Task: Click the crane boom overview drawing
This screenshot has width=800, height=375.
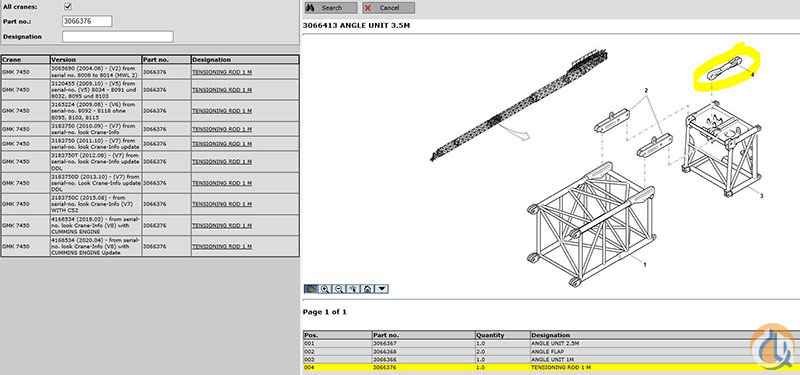Action: click(x=518, y=105)
